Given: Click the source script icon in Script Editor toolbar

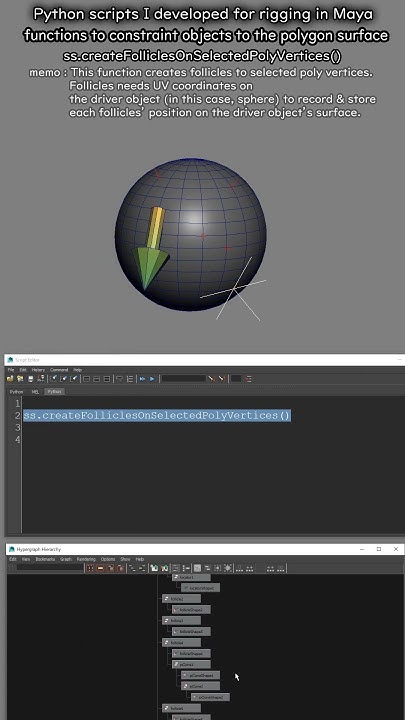Looking at the screenshot, I should pos(20,379).
